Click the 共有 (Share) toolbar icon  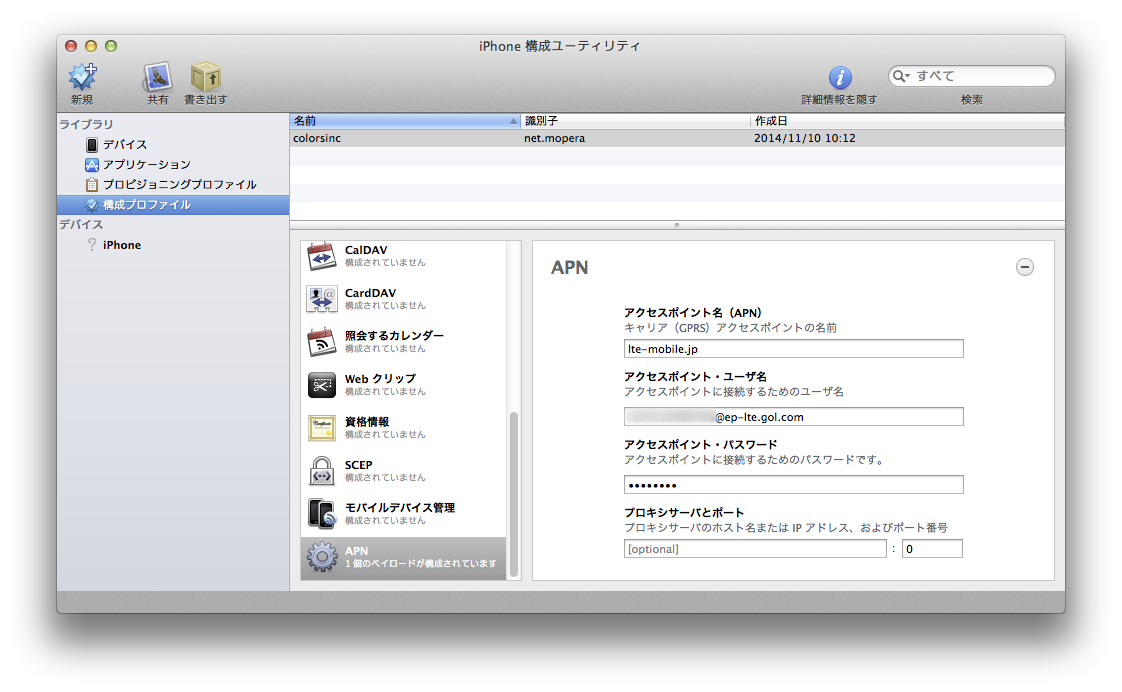157,77
